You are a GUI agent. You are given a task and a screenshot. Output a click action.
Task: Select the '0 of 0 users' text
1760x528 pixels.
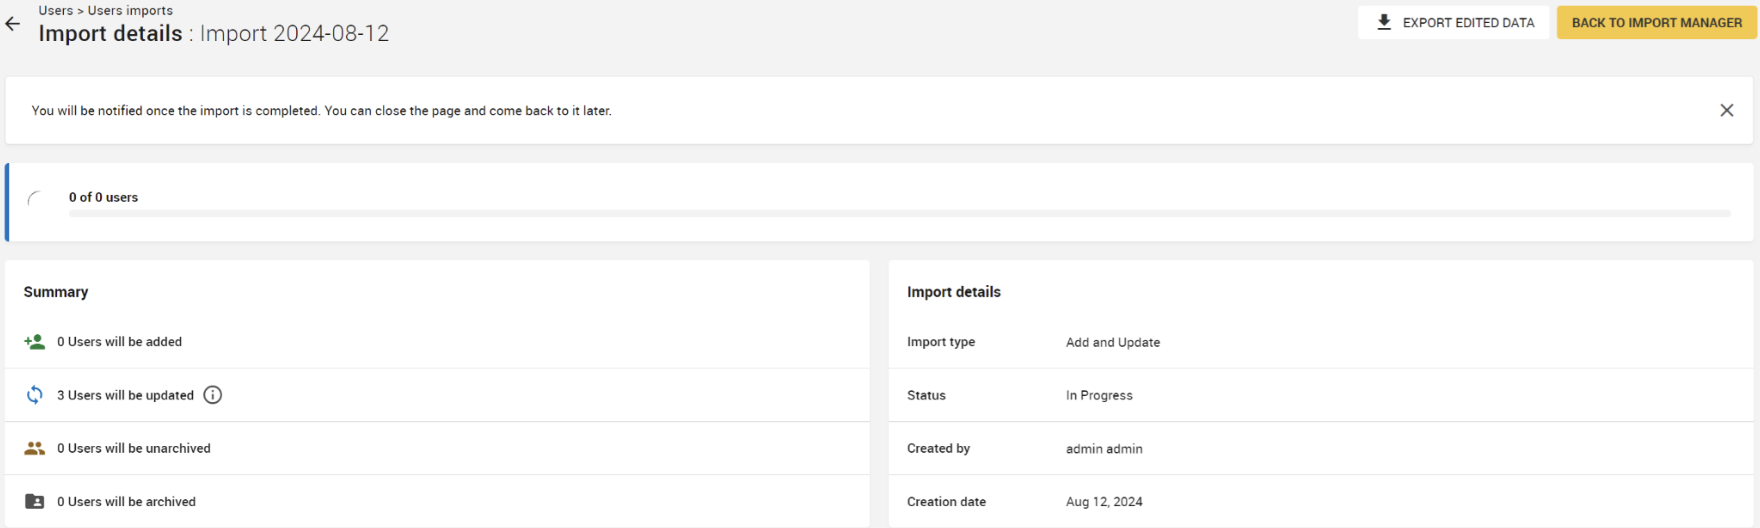click(x=104, y=197)
